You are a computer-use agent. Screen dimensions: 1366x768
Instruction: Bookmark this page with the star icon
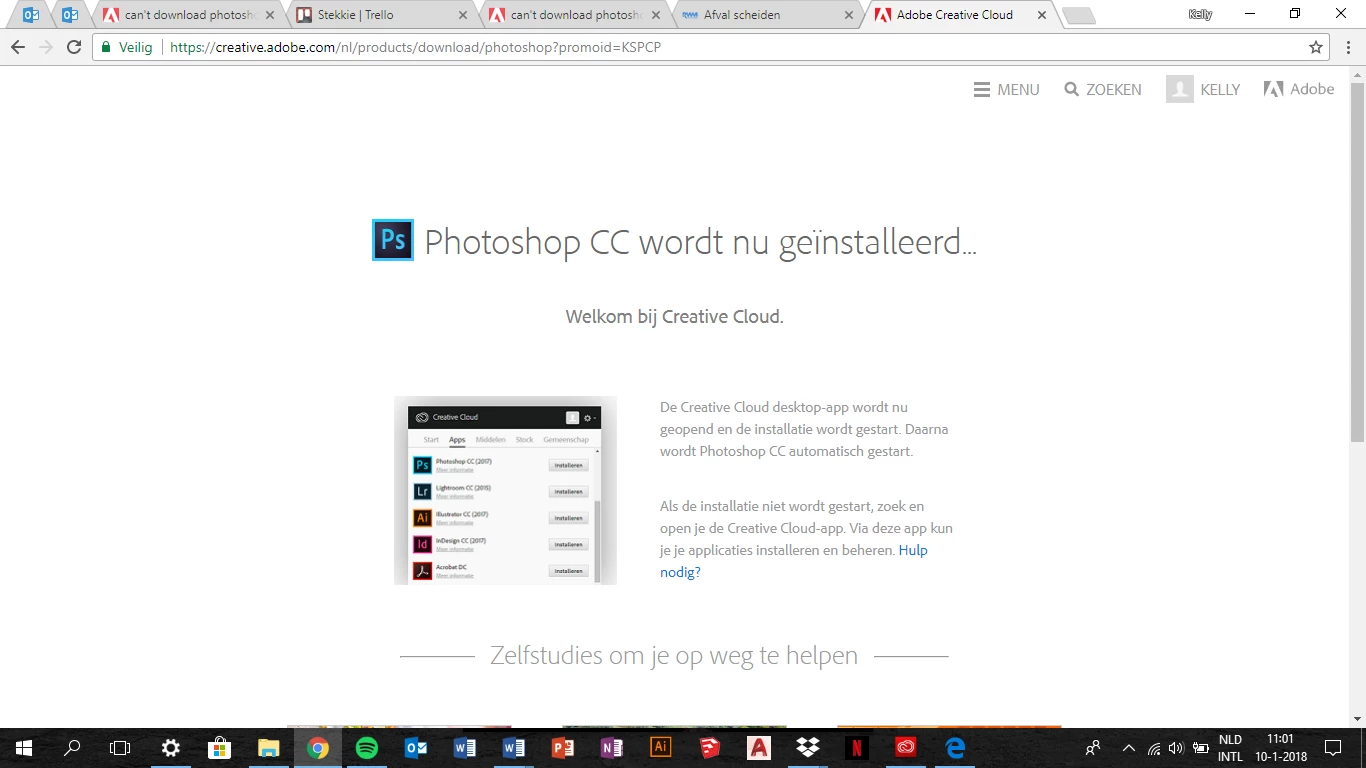(1316, 47)
